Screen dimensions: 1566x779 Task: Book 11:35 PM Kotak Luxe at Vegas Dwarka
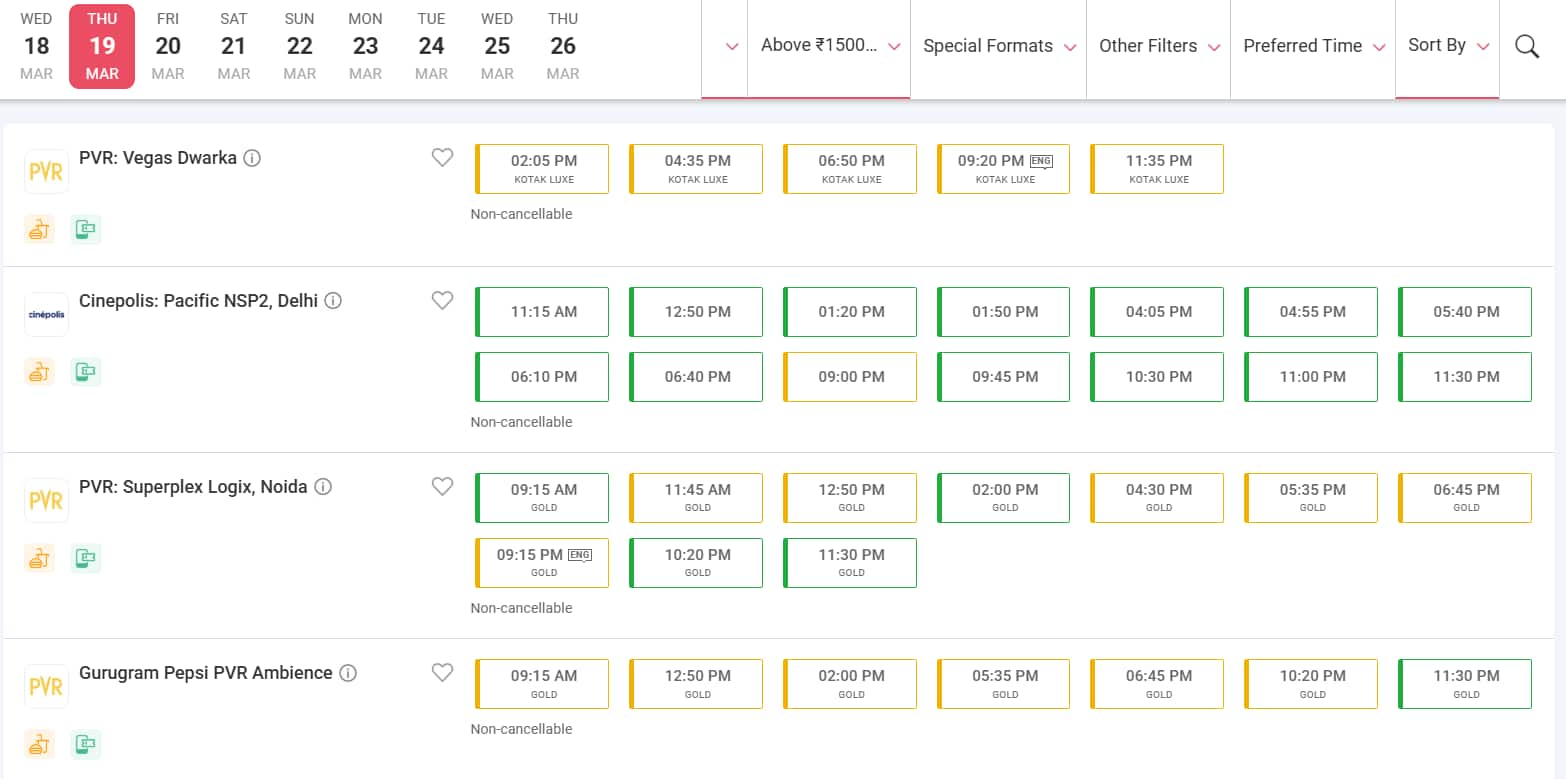tap(1157, 169)
